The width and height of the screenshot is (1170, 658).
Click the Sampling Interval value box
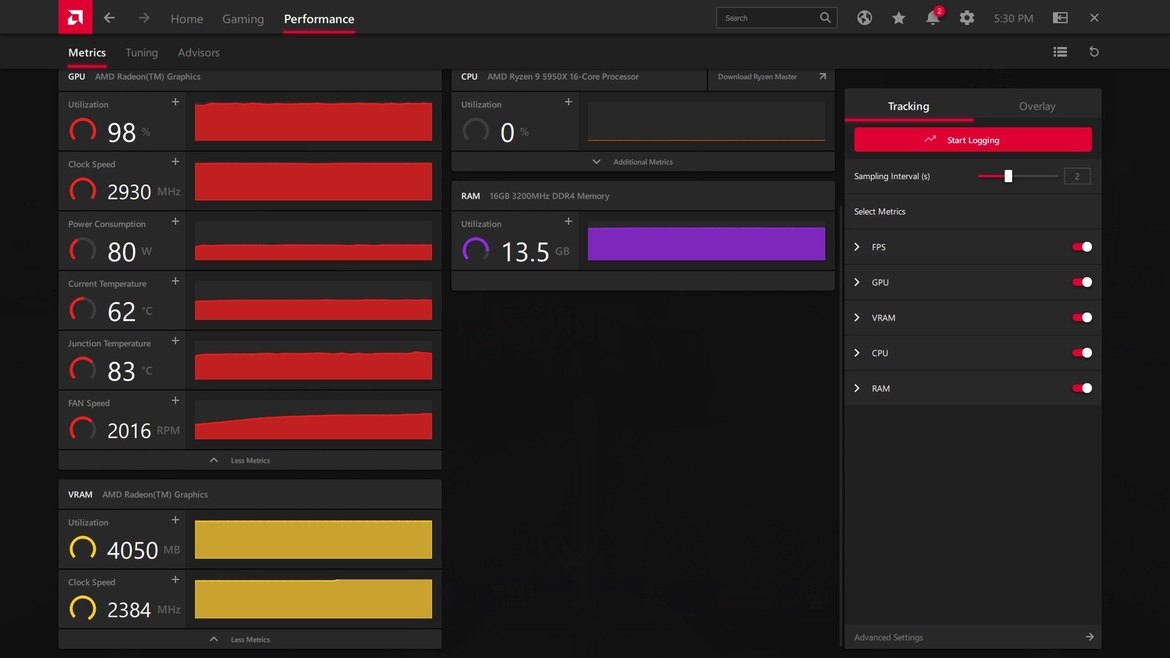pyautogui.click(x=1077, y=176)
